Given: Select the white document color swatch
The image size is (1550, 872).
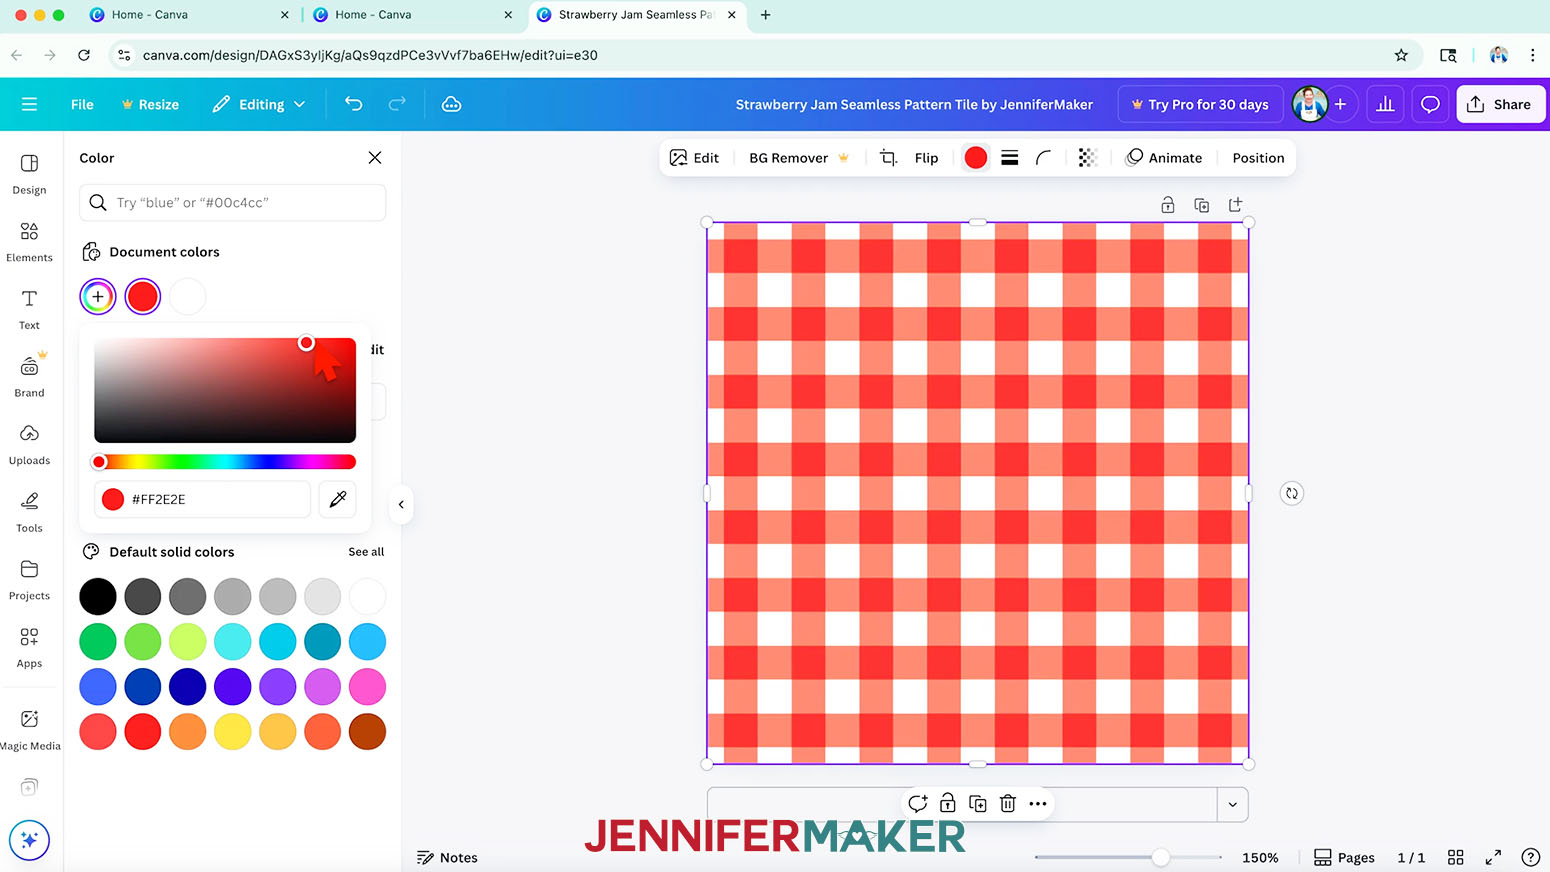Looking at the screenshot, I should coord(187,296).
